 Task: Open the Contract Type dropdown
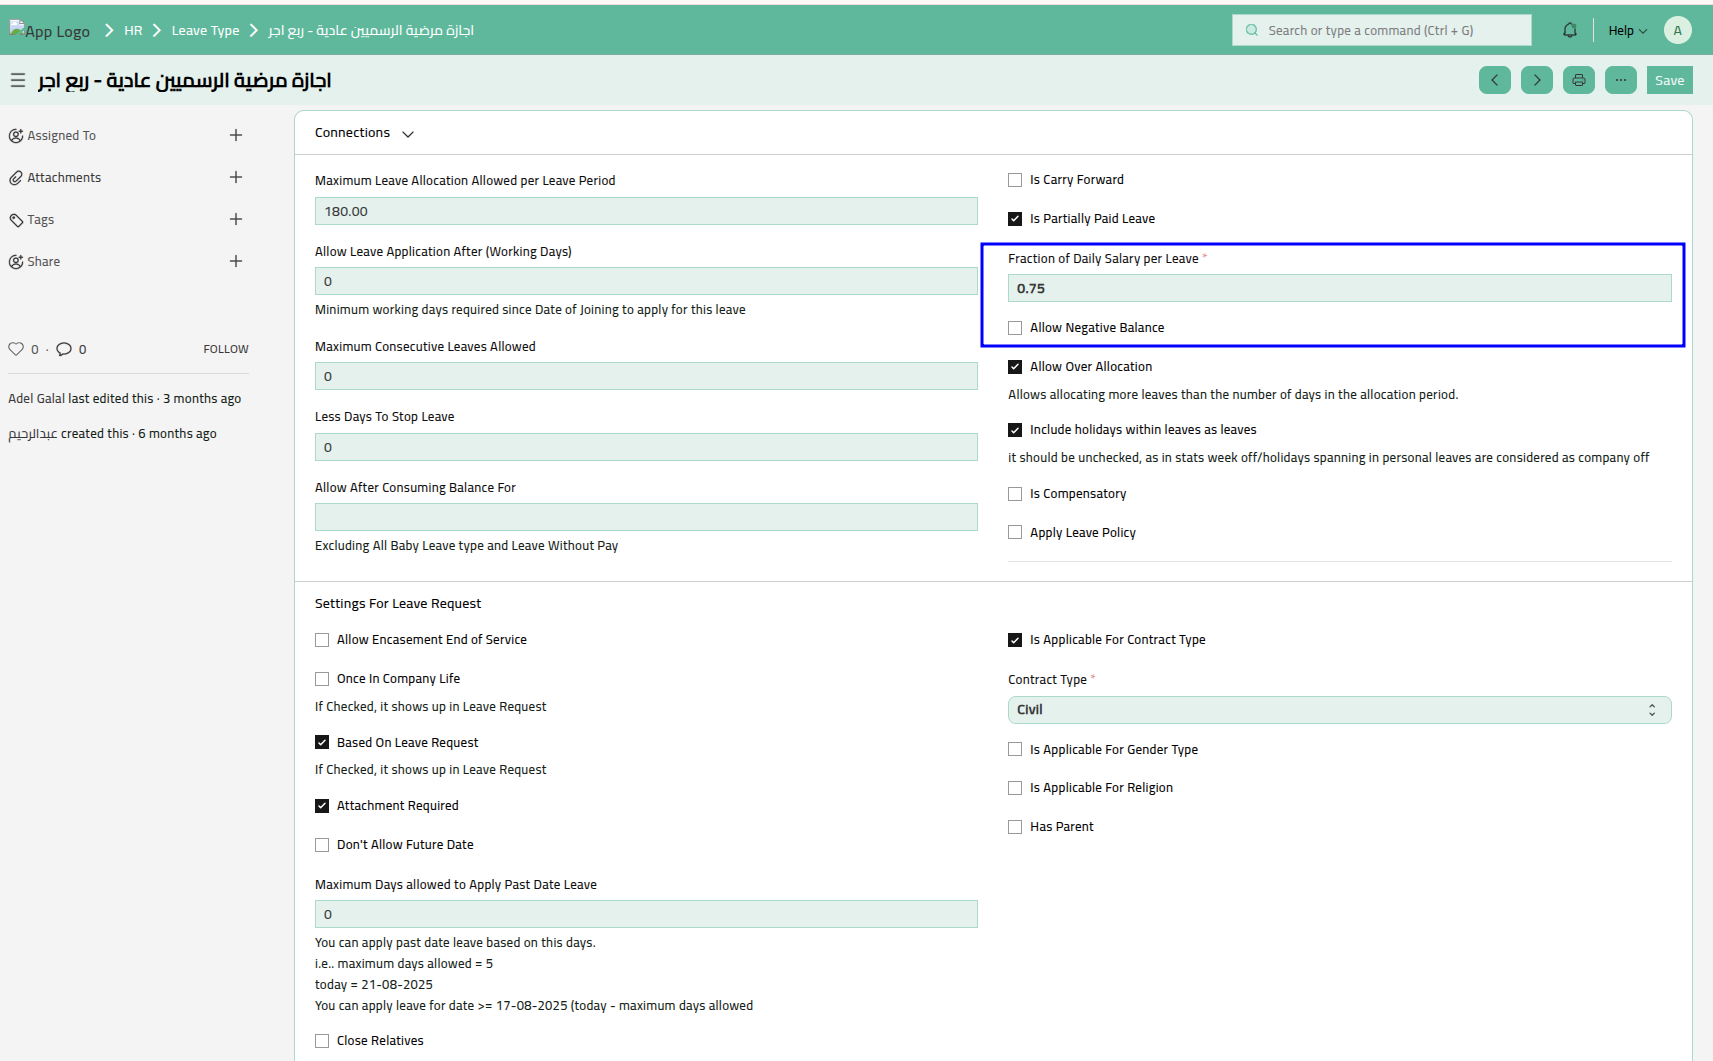click(1338, 710)
